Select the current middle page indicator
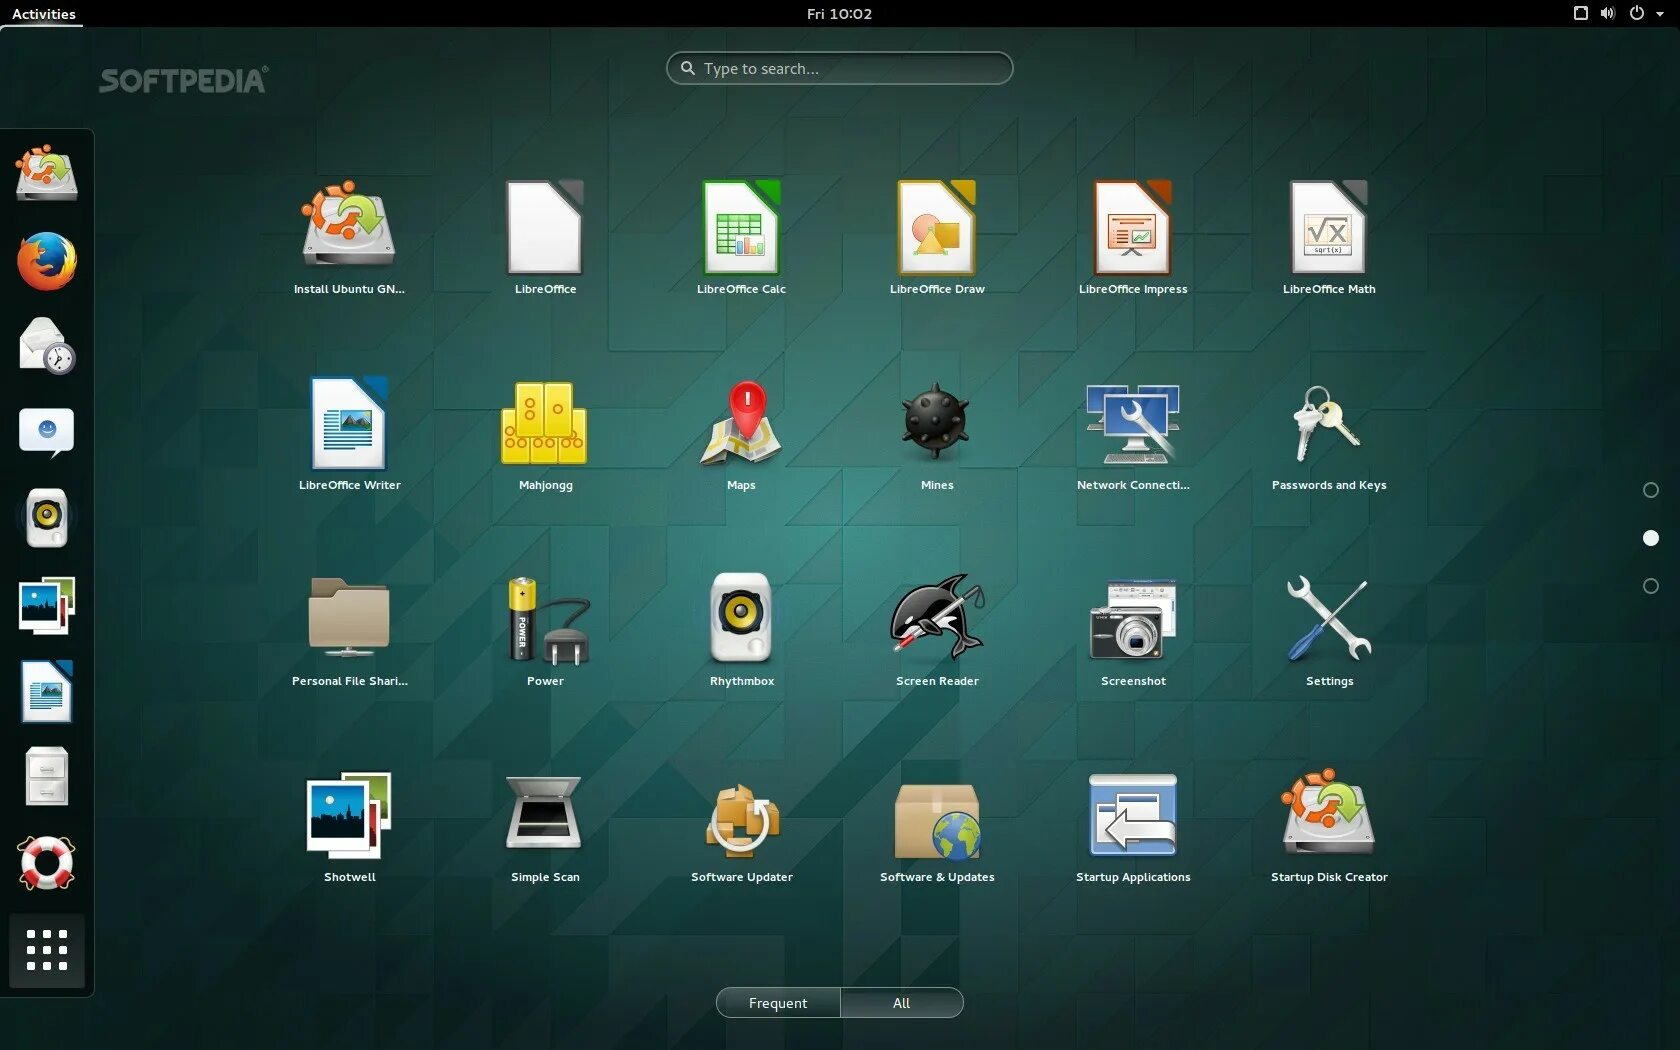The width and height of the screenshot is (1680, 1050). (x=1651, y=538)
